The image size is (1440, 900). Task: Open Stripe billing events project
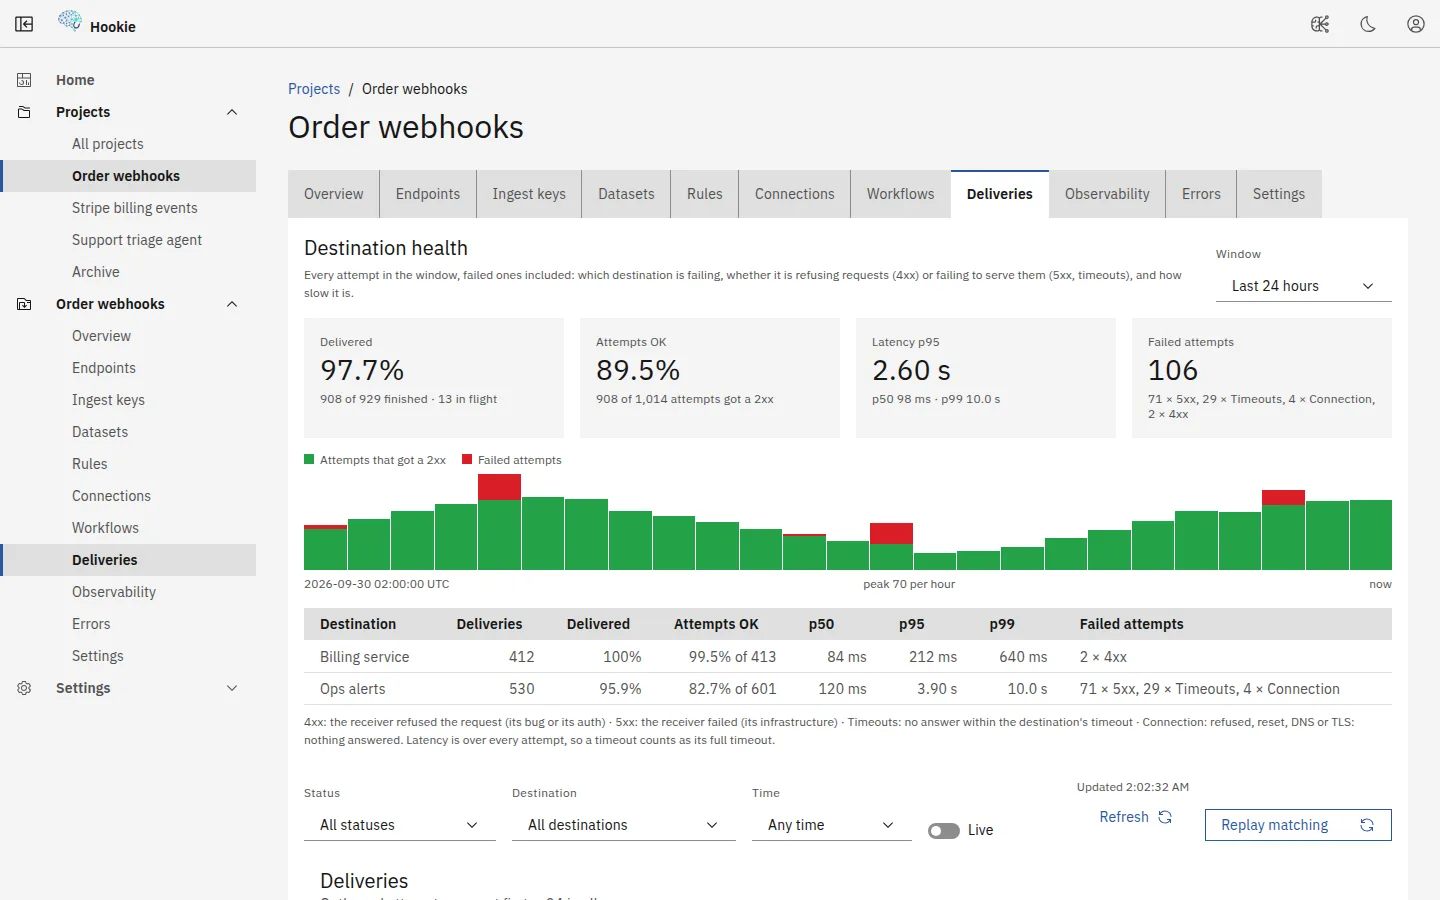coord(128,208)
